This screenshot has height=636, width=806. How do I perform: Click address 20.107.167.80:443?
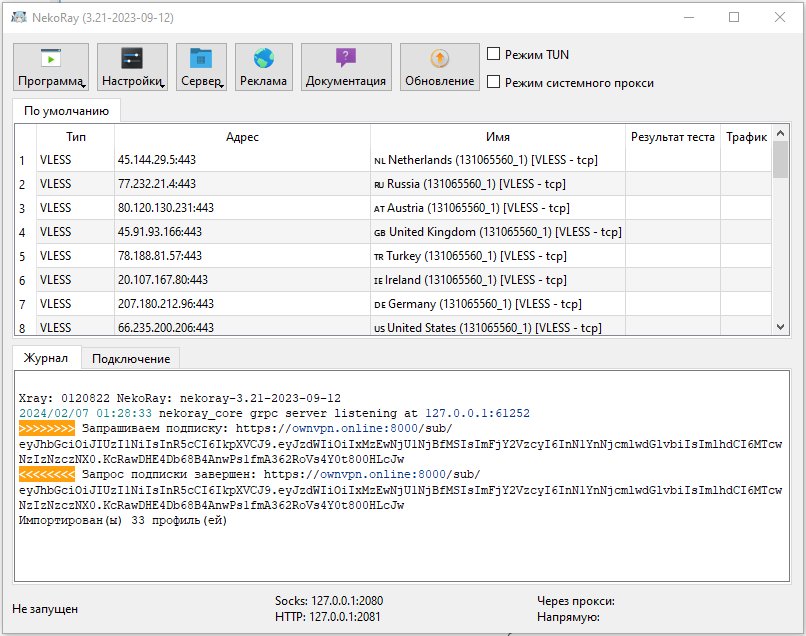click(163, 280)
